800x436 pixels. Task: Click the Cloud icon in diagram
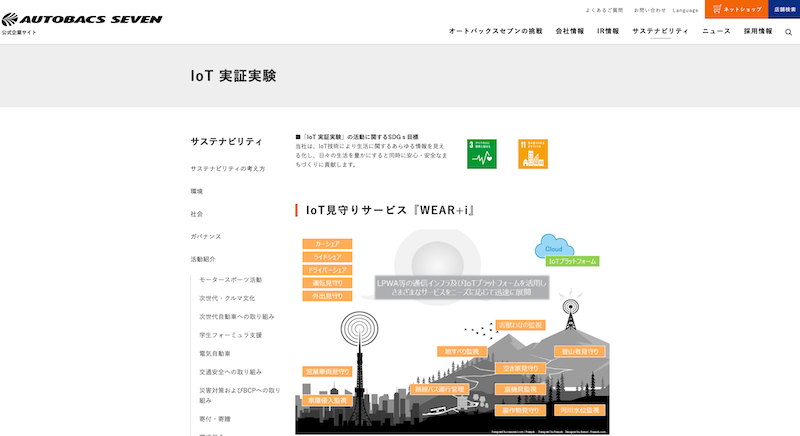(x=554, y=247)
